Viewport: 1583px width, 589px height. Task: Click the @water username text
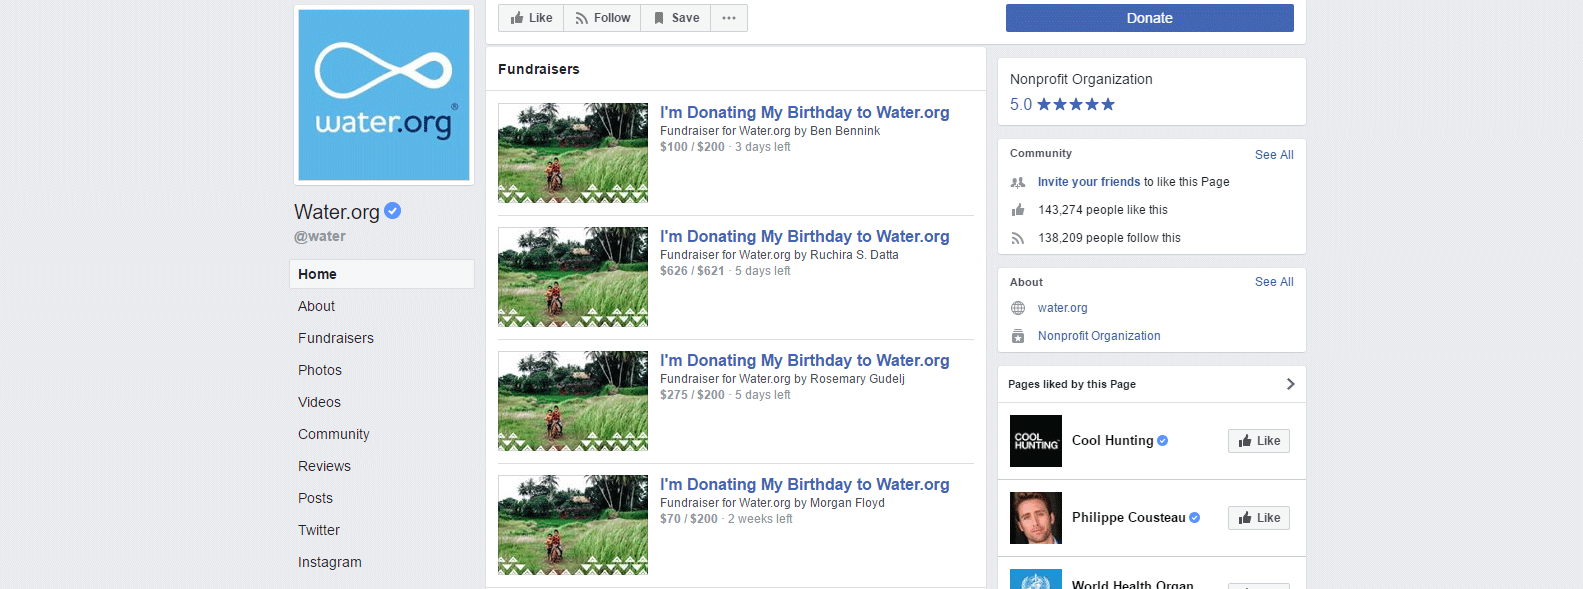[320, 236]
